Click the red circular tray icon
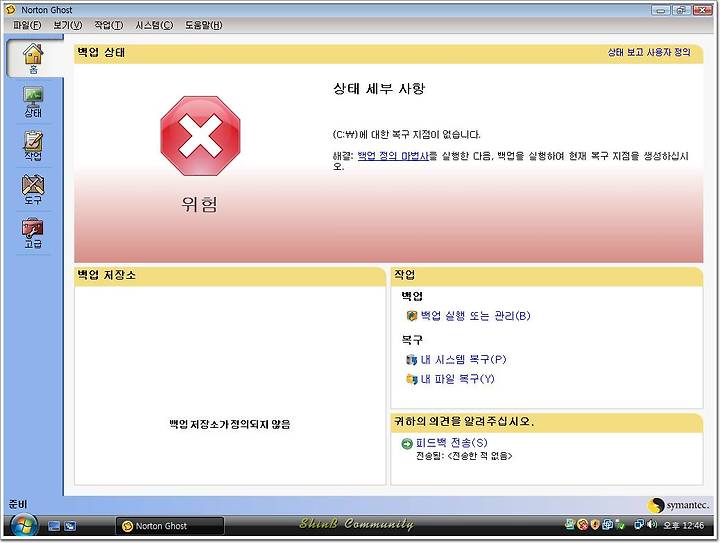The width and height of the screenshot is (720, 543). 583,524
